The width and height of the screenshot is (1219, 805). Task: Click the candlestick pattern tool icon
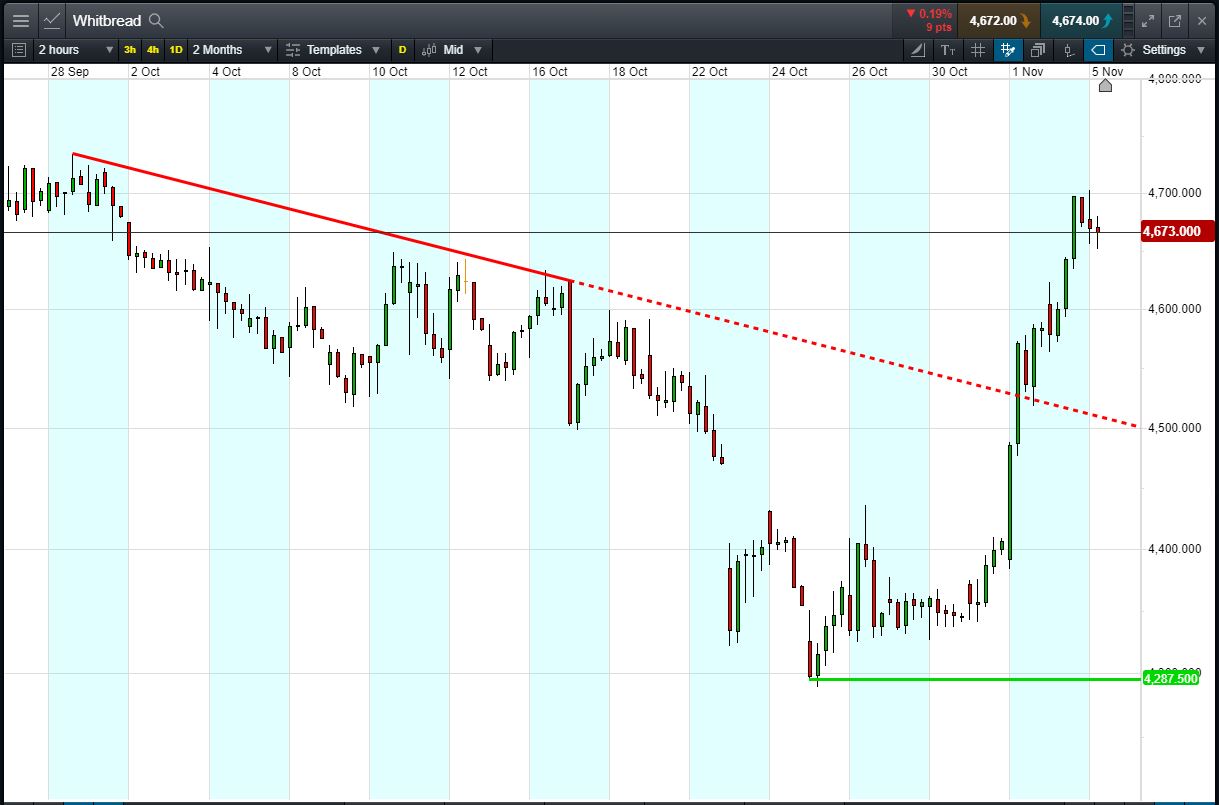pos(1068,50)
